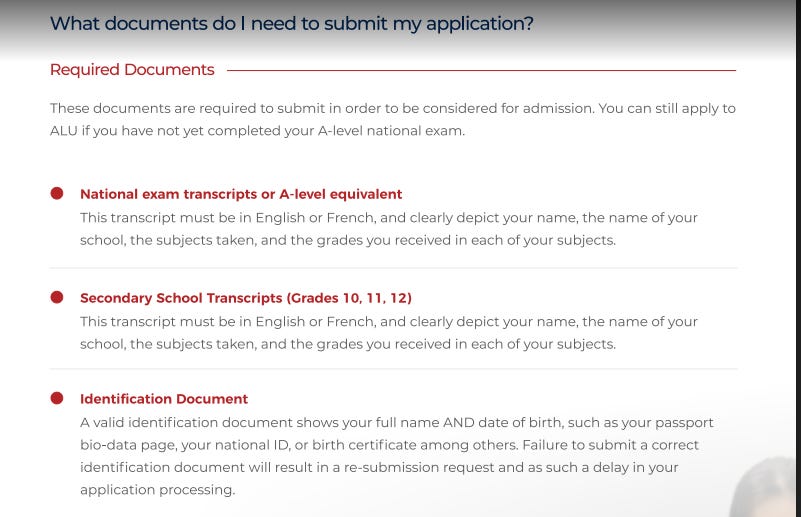Image resolution: width=801 pixels, height=517 pixels.
Task: Click the red bullet beside Identification Document
Action: pos(57,398)
